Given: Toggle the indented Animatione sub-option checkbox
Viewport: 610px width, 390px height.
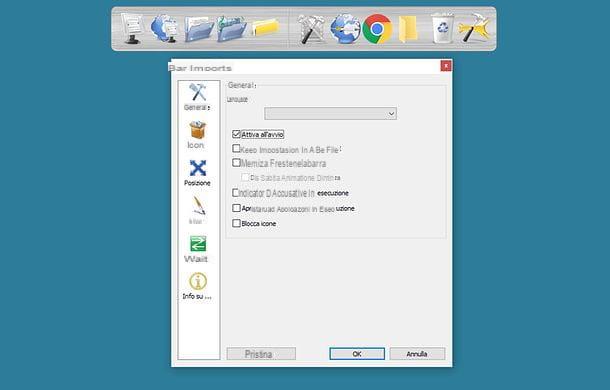Looking at the screenshot, I should tap(245, 177).
